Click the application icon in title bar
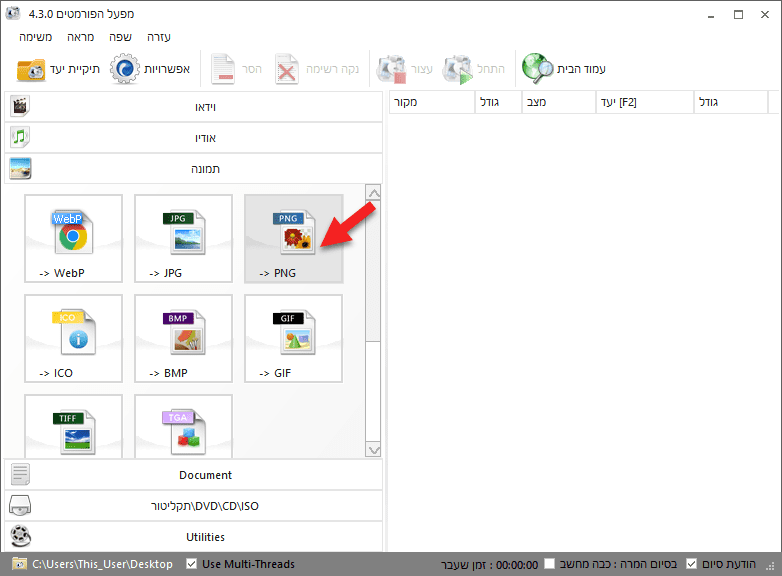 [13, 13]
